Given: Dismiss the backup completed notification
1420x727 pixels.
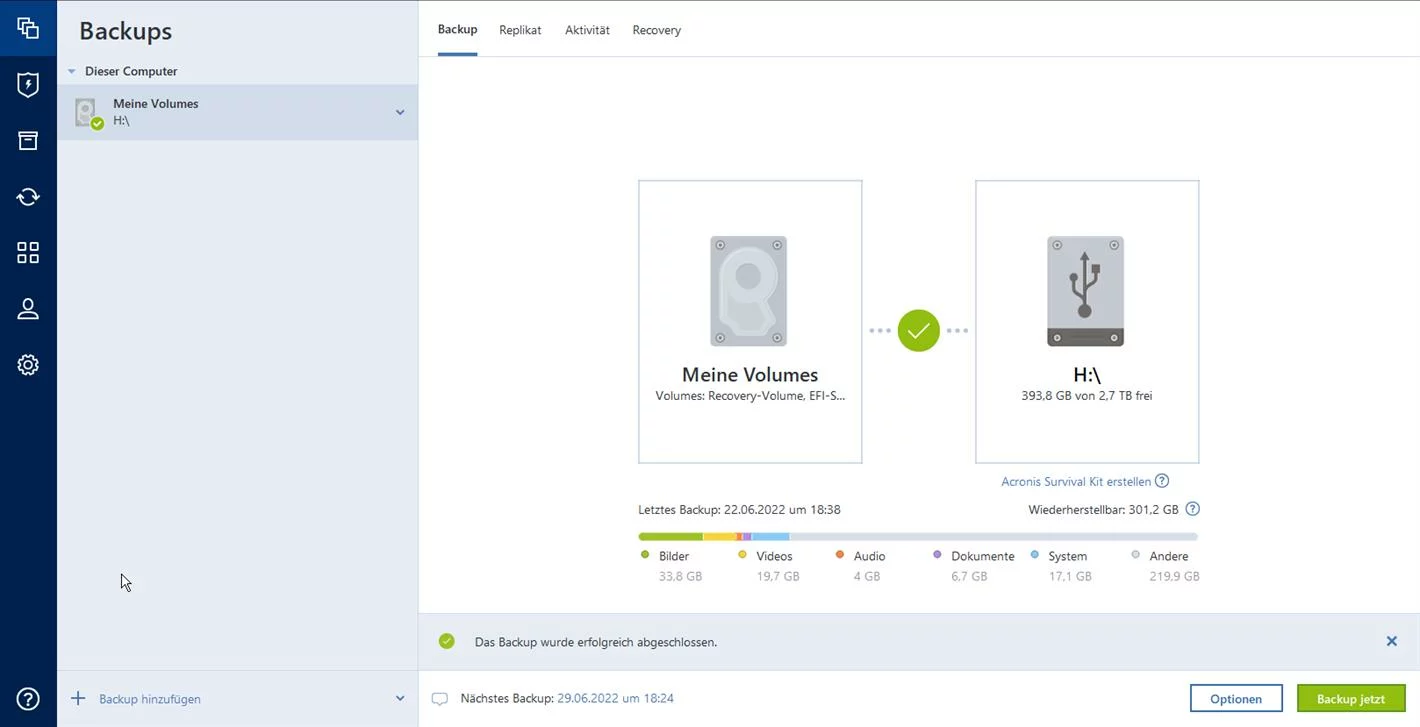Looking at the screenshot, I should (x=1391, y=641).
